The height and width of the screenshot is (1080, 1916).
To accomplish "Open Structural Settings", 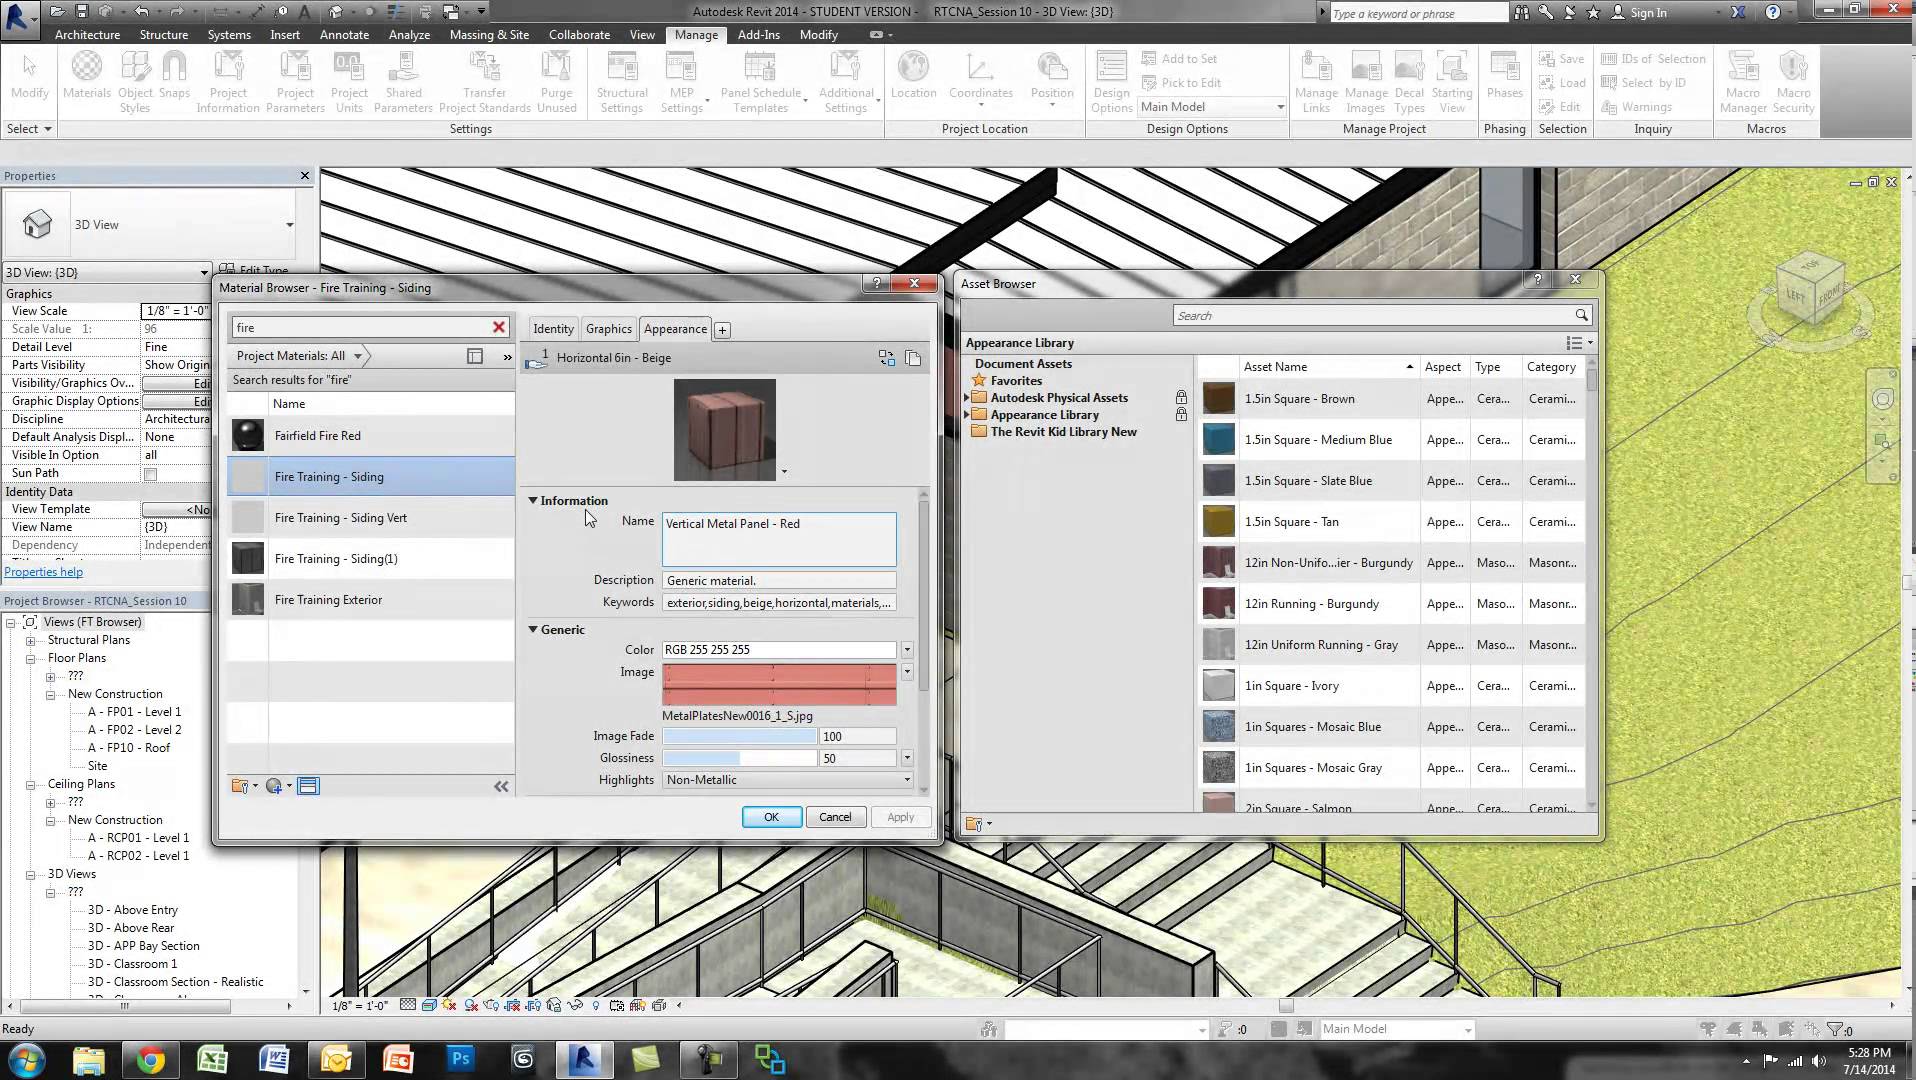I will coord(622,82).
